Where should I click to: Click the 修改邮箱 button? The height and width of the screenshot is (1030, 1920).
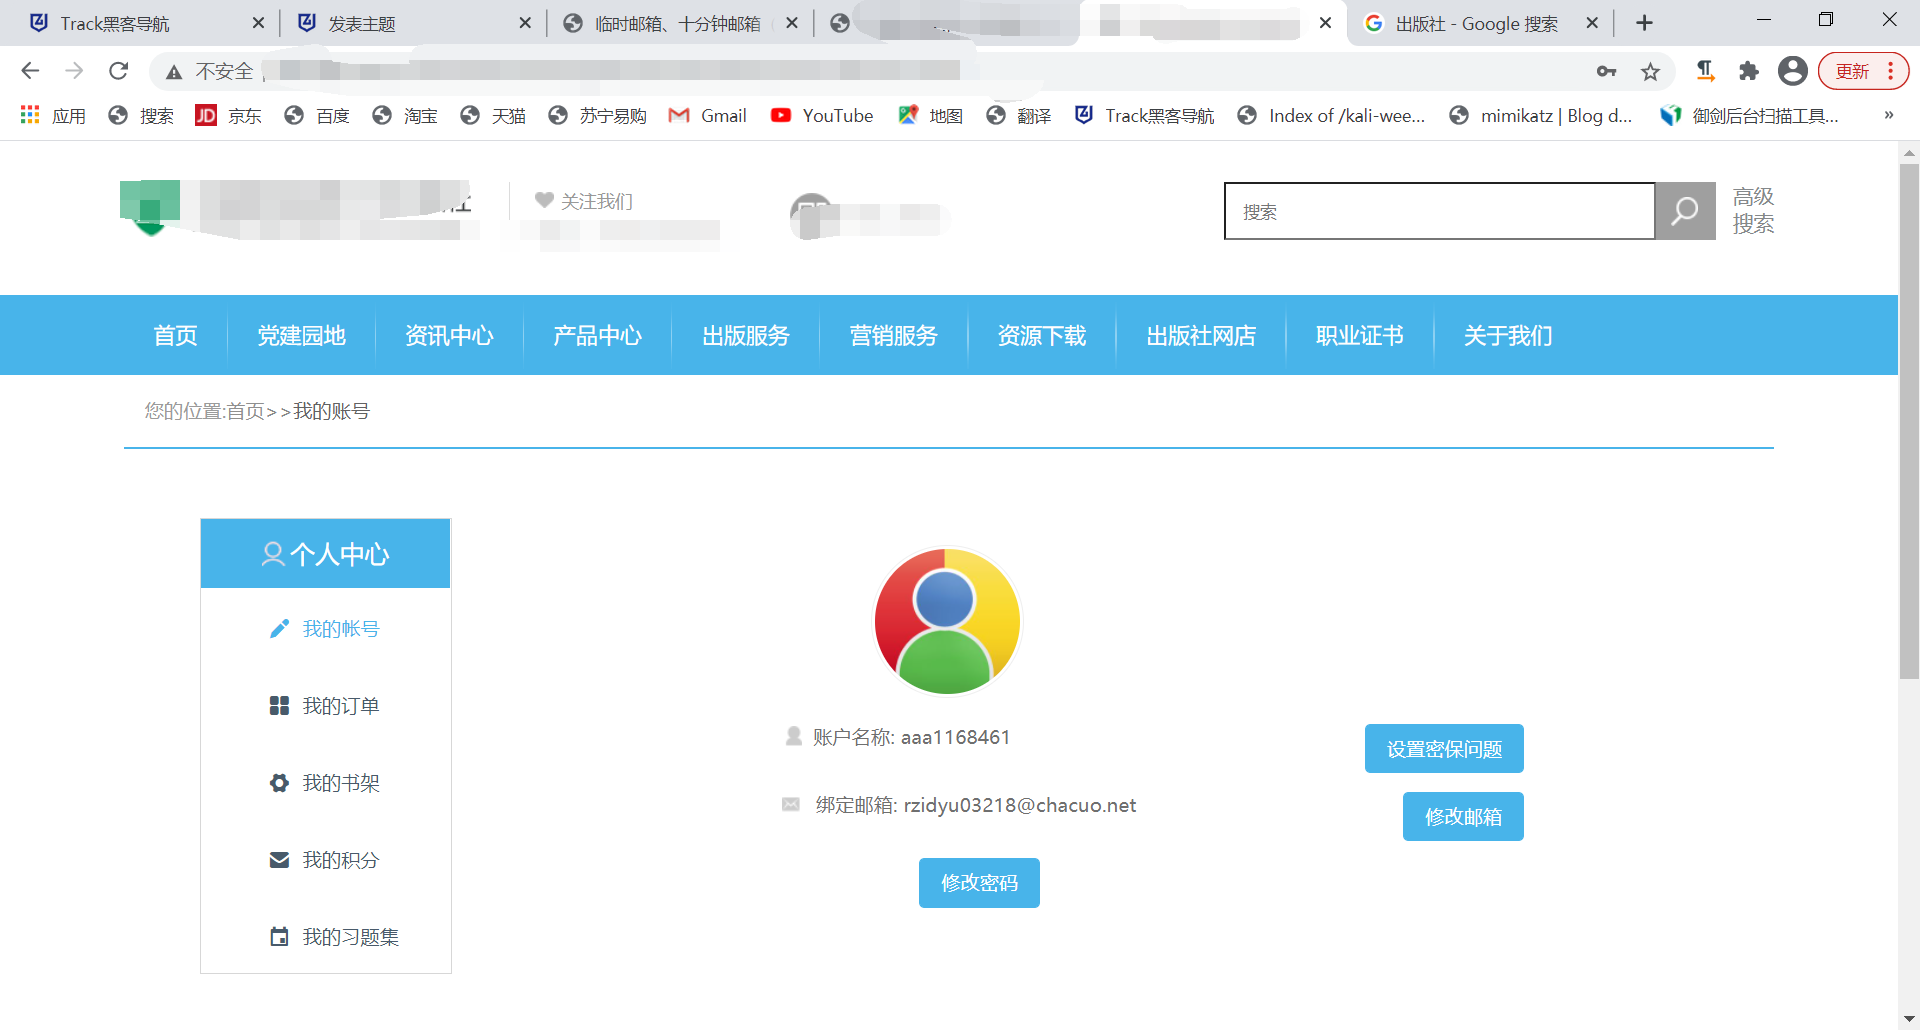tap(1463, 817)
